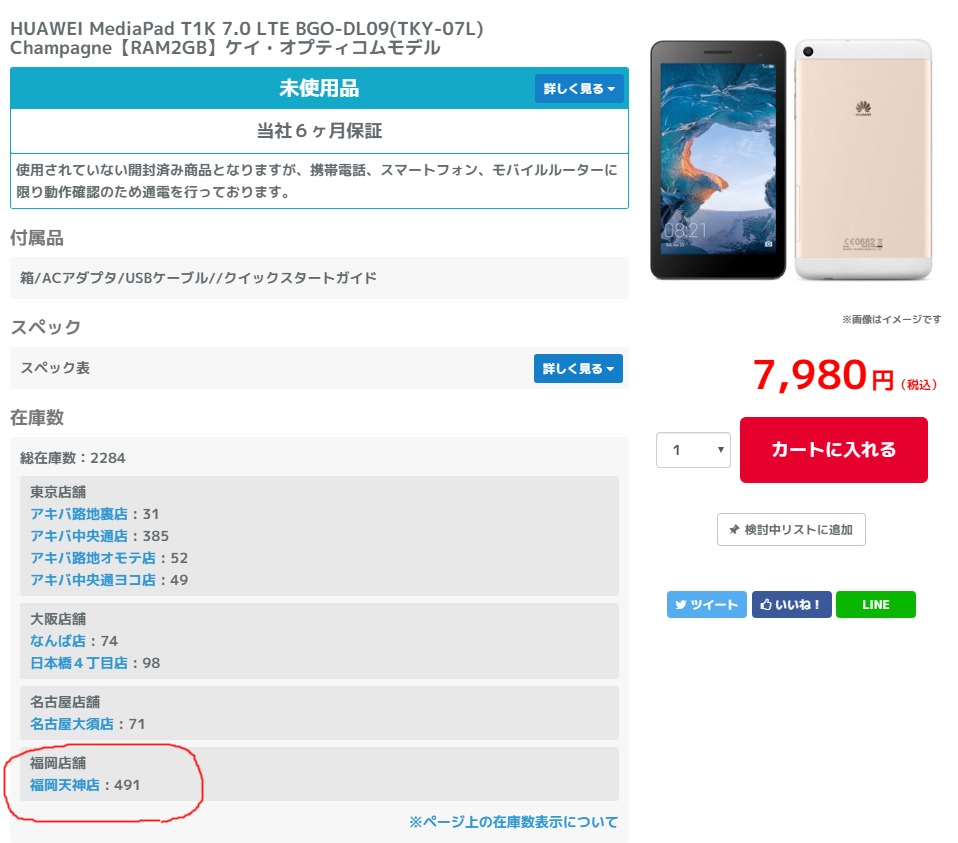Click the champagne tablet back view image
Image resolution: width=958 pixels, height=843 pixels.
click(x=863, y=160)
